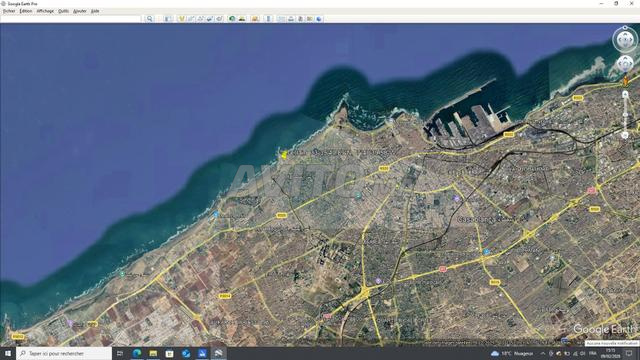Open the Fichier menu

(x=9, y=11)
